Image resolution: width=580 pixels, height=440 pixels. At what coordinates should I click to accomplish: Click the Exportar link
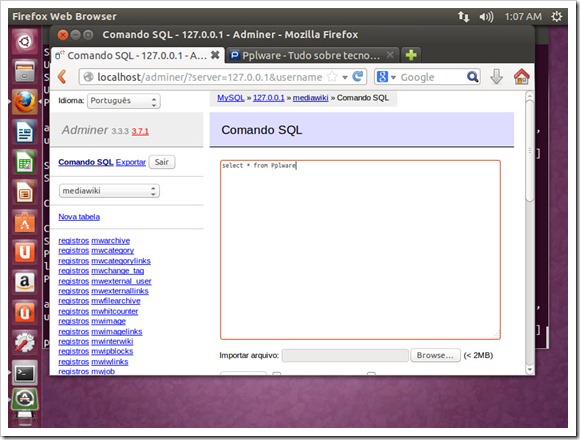[x=131, y=162]
